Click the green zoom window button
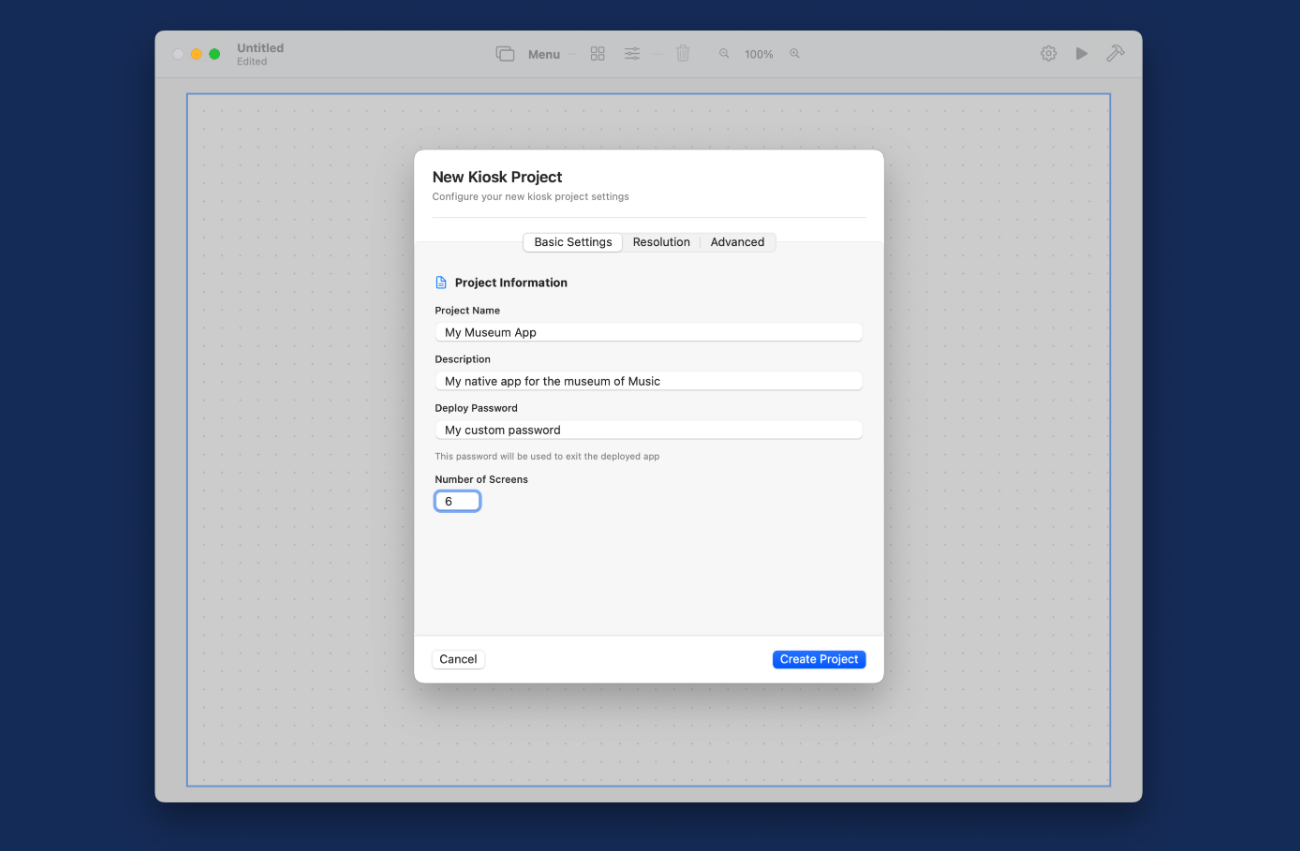The height and width of the screenshot is (851, 1300). coord(214,54)
